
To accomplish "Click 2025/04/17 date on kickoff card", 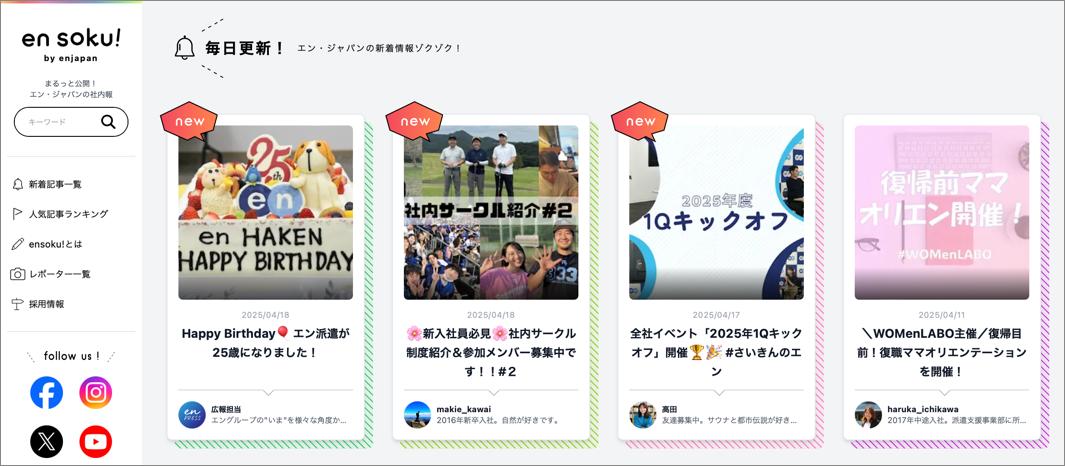I will [717, 315].
